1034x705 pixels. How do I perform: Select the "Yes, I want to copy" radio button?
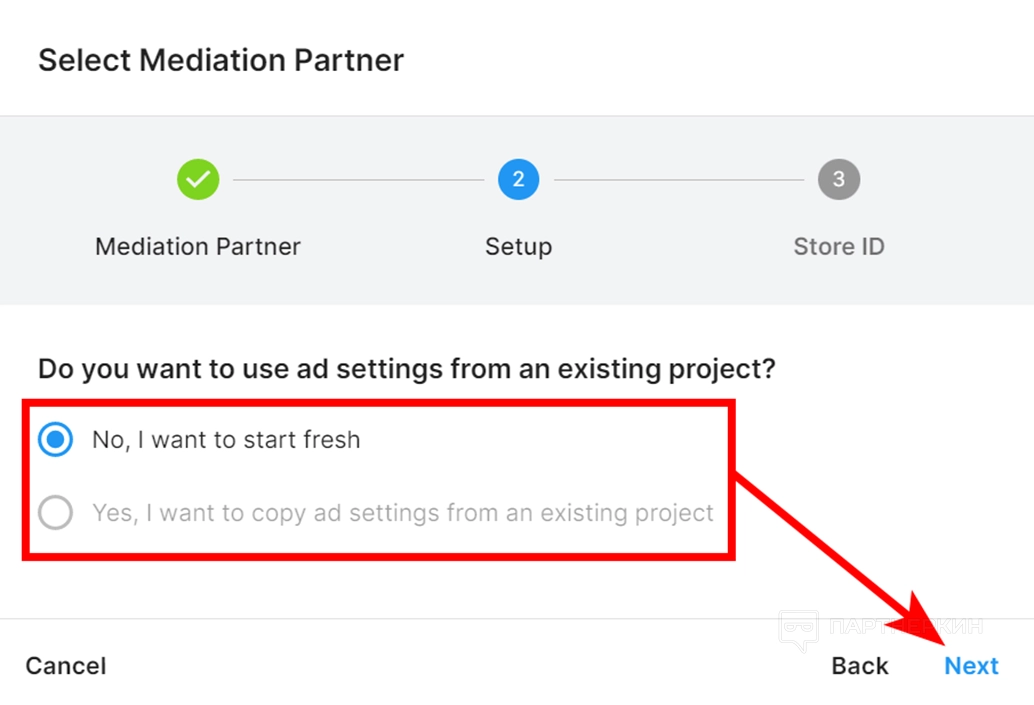pyautogui.click(x=55, y=513)
